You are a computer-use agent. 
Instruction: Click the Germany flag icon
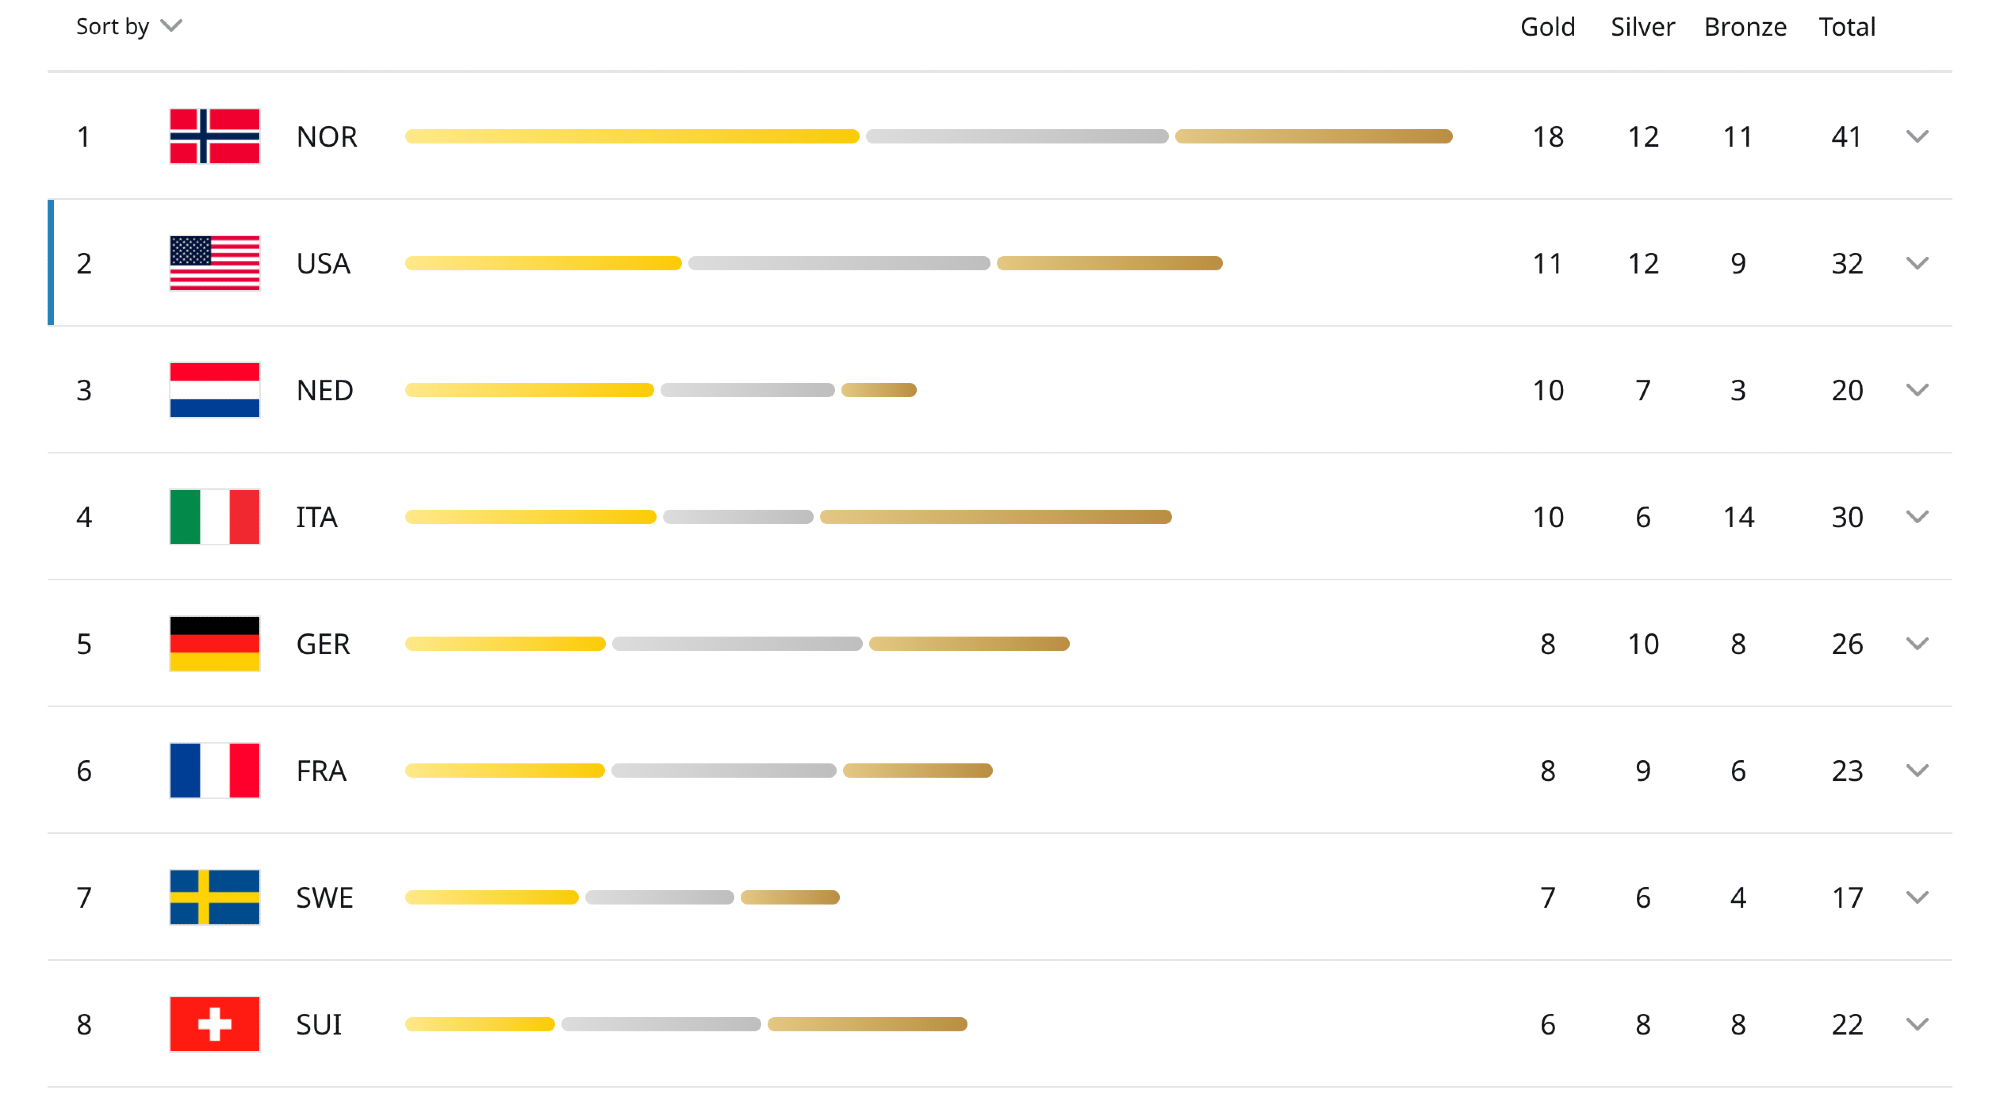(x=214, y=644)
